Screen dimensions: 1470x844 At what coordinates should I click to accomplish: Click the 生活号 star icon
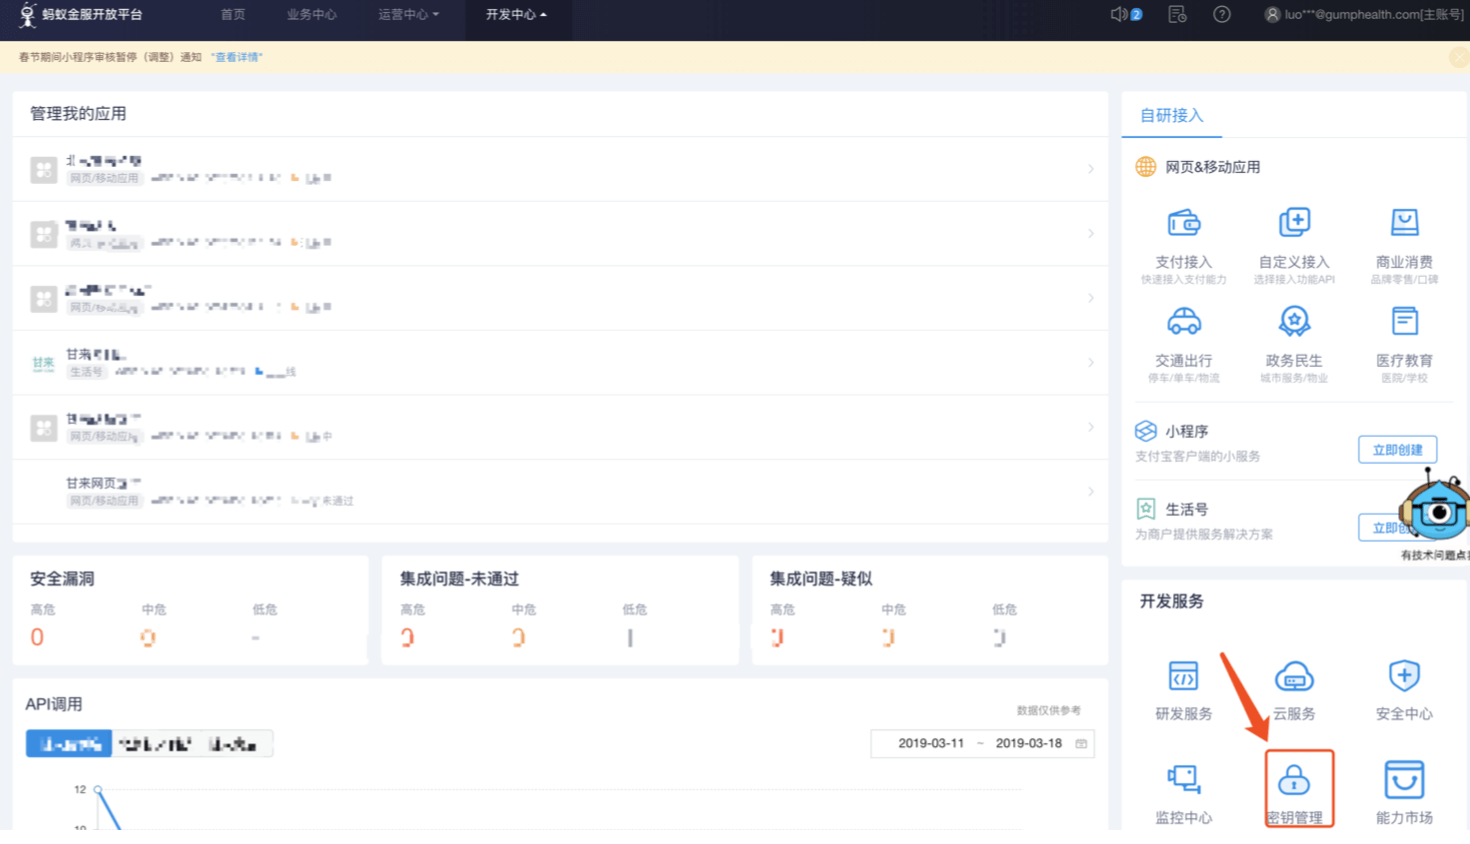coord(1146,508)
